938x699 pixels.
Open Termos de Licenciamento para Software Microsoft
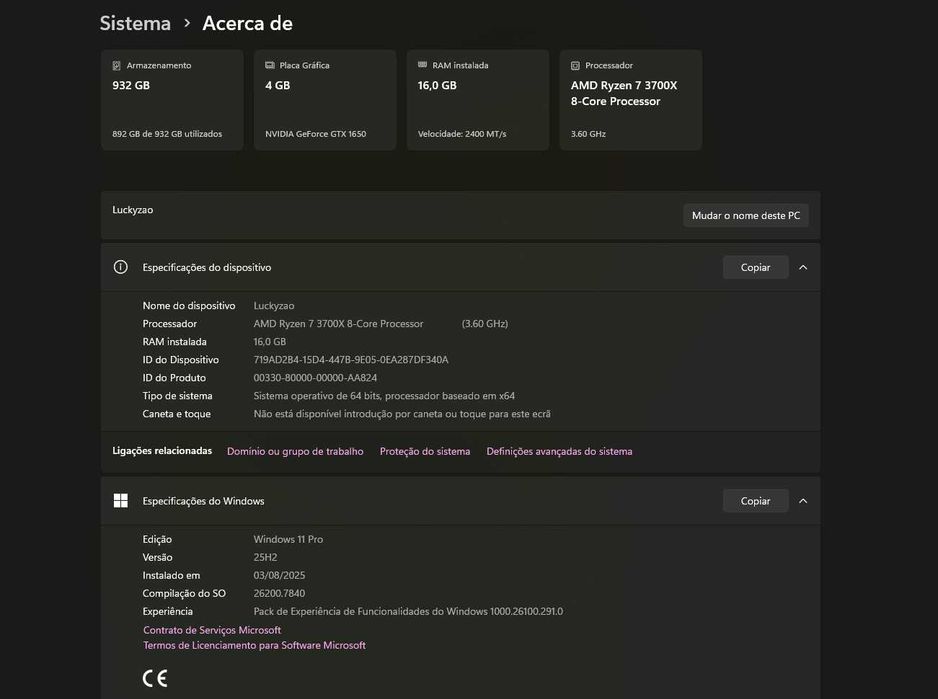[254, 645]
